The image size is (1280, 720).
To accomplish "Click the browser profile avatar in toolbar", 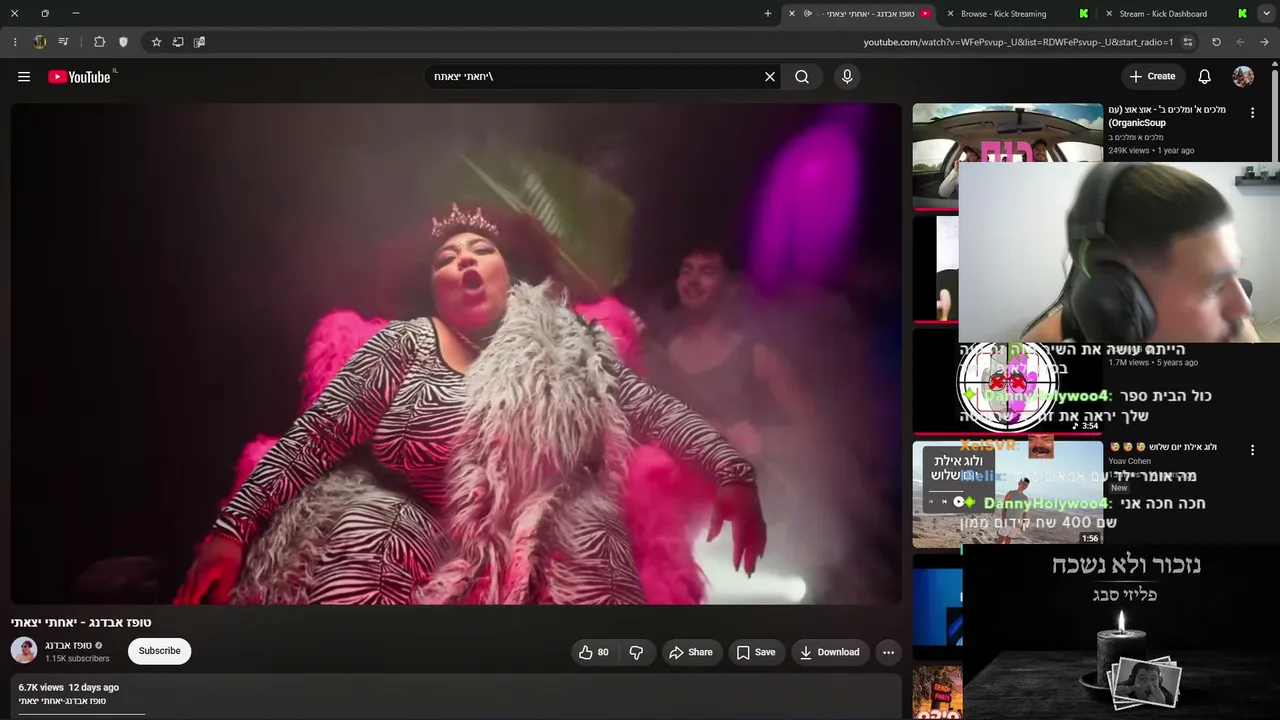I will pyautogui.click(x=40, y=42).
